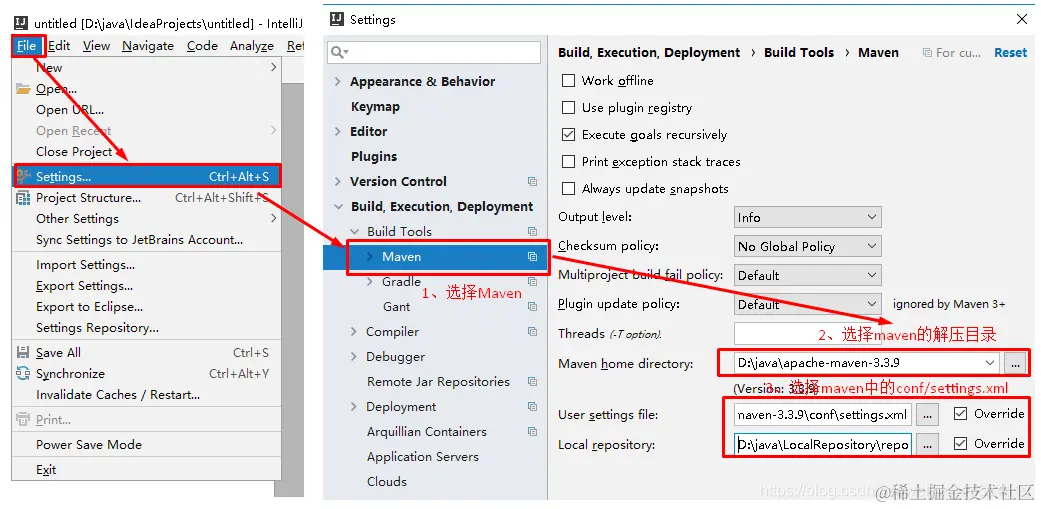The width and height of the screenshot is (1041, 509).
Task: Click the Local repository path field
Action: [823, 444]
